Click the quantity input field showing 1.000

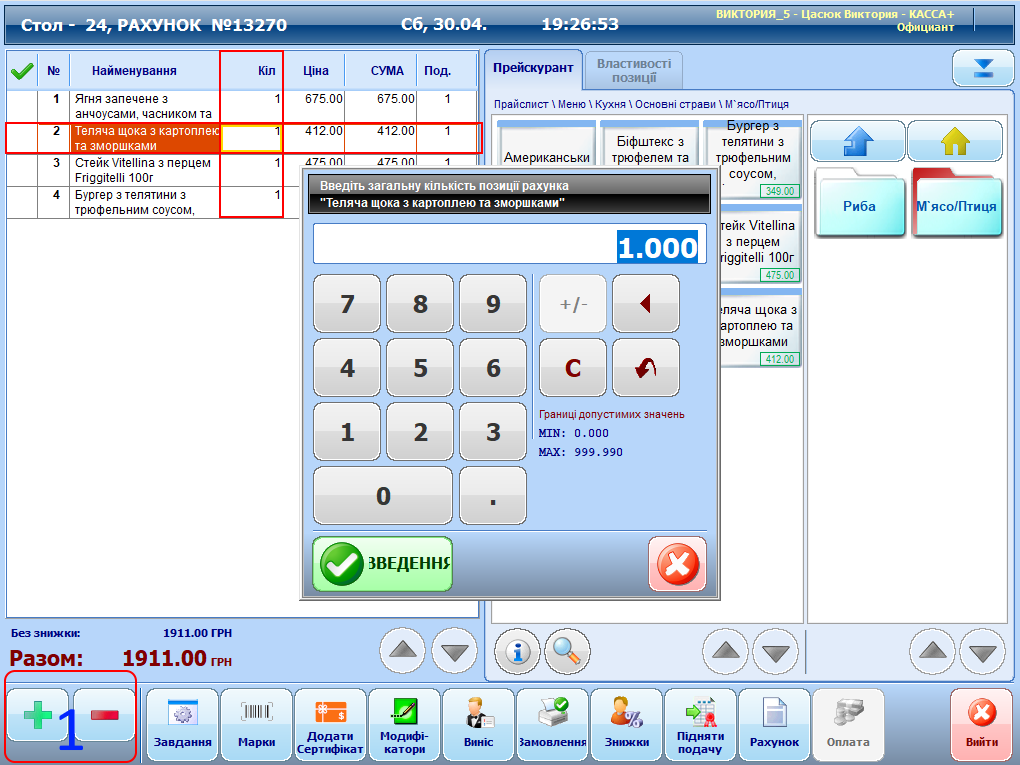[x=510, y=247]
